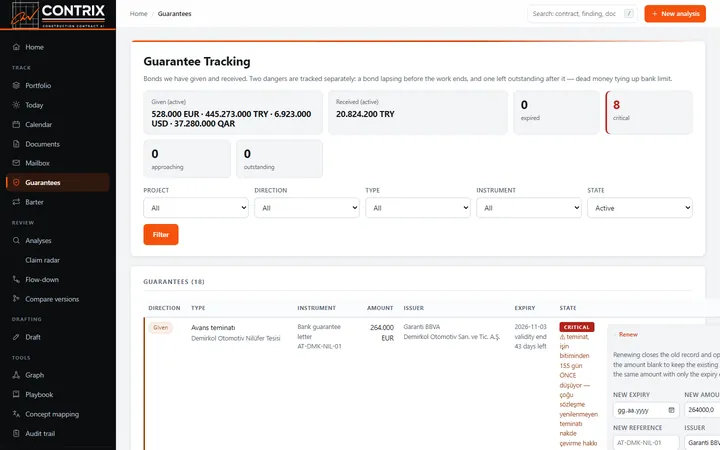This screenshot has width=720, height=450.
Task: Focus the New Reference input field
Action: (646, 443)
